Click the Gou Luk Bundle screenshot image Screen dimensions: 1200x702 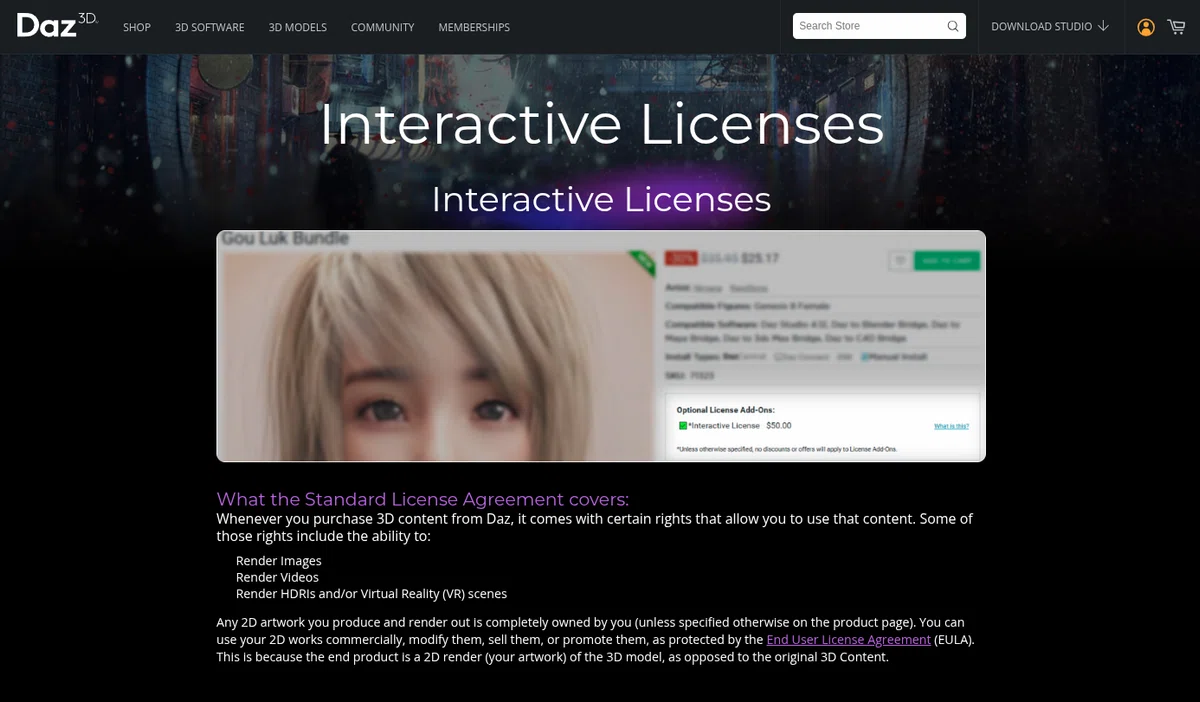point(601,346)
